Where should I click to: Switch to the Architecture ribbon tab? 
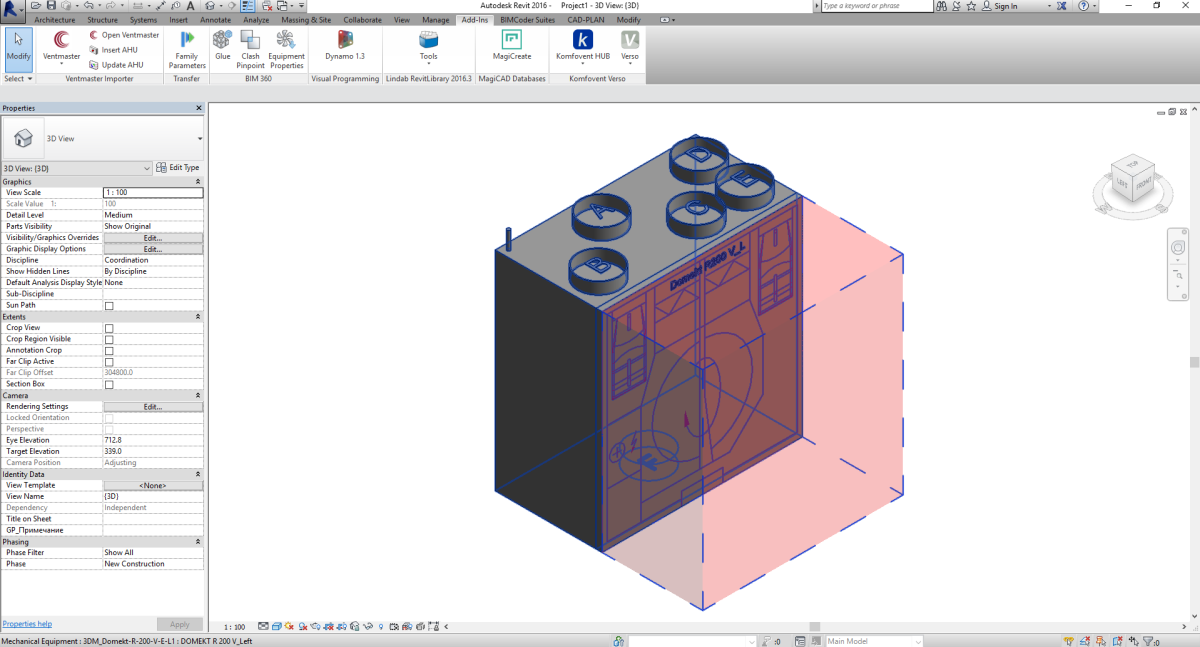tap(55, 19)
